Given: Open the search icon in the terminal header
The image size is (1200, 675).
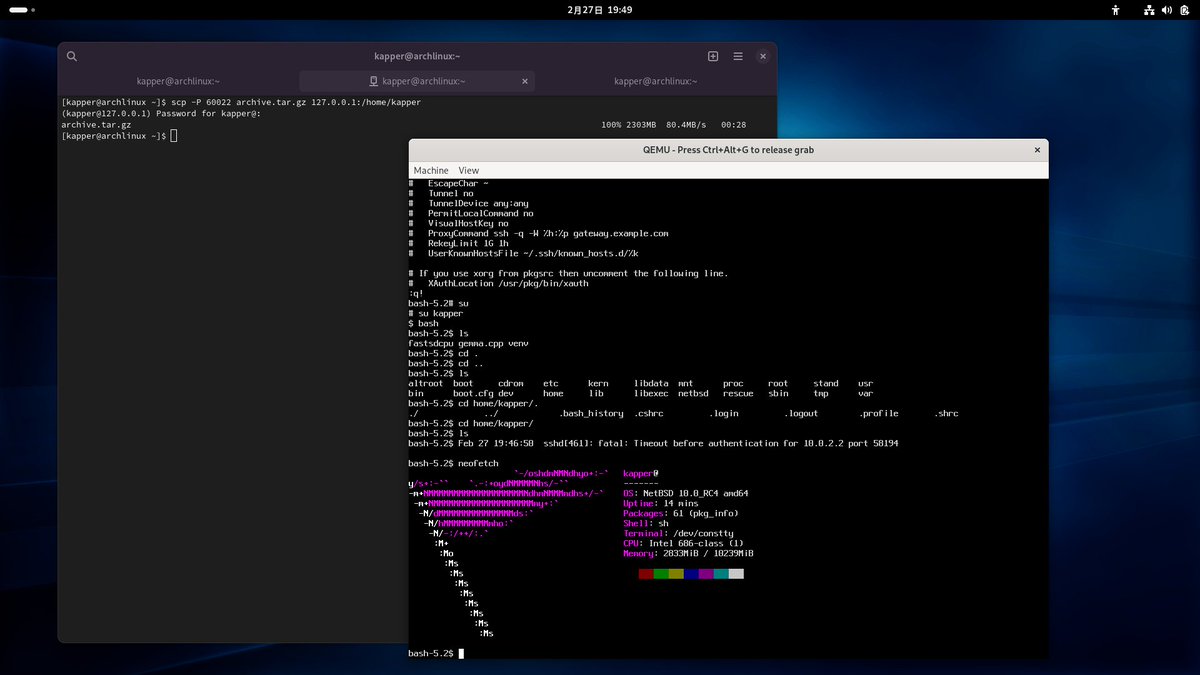Looking at the screenshot, I should 71,56.
